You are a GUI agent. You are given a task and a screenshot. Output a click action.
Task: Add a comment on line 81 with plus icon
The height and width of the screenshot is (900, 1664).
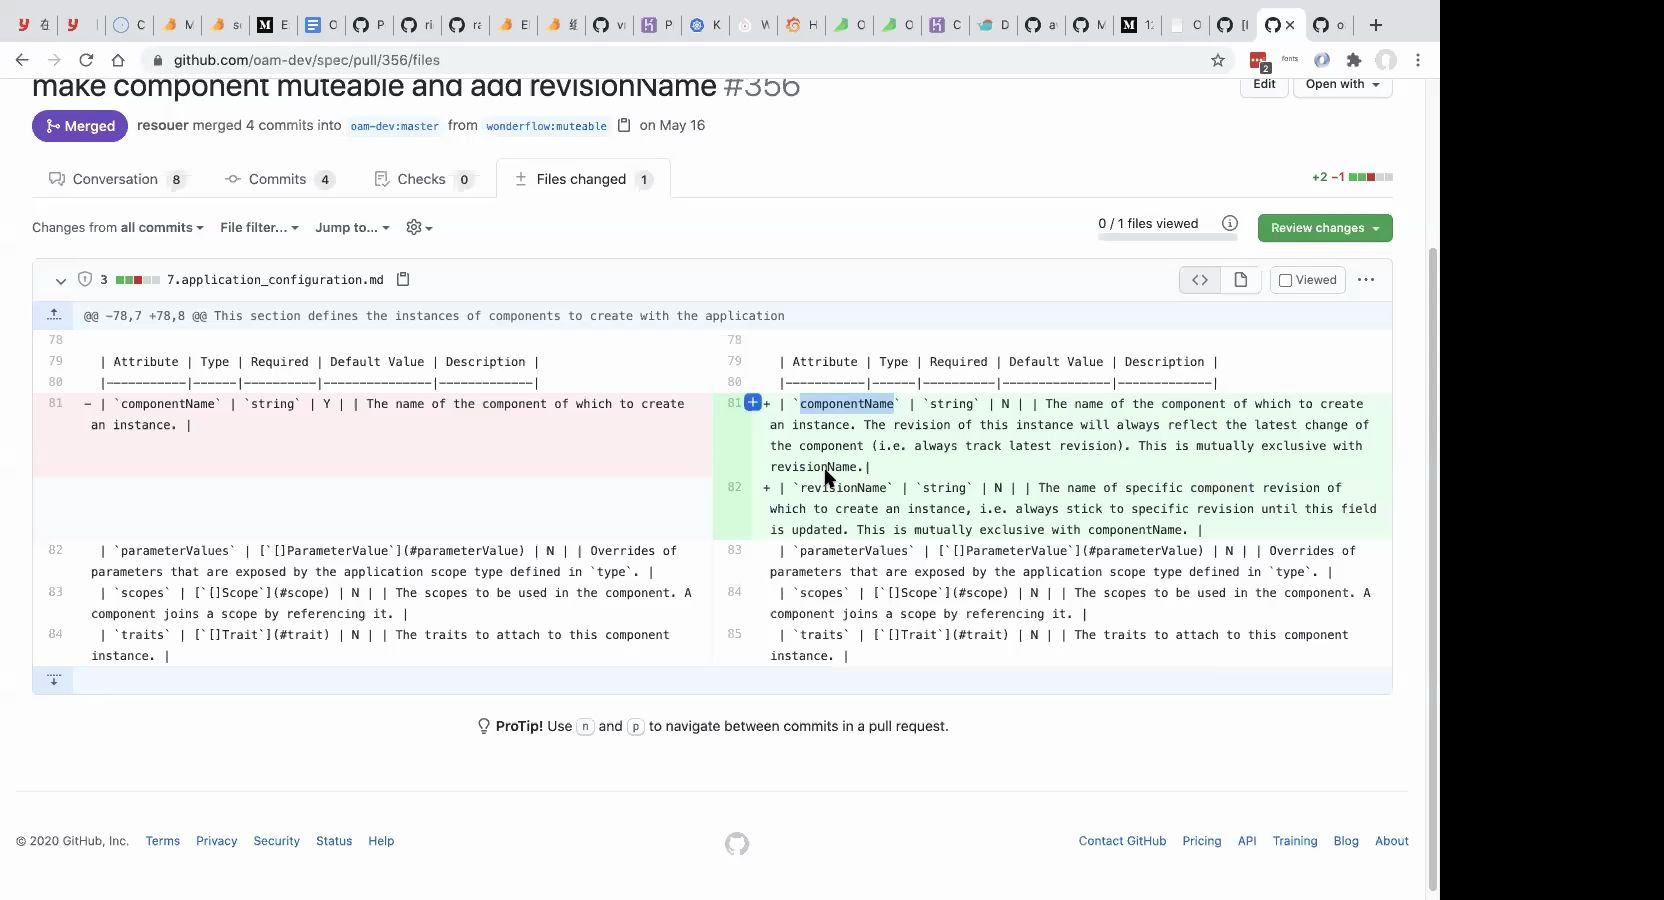753,403
